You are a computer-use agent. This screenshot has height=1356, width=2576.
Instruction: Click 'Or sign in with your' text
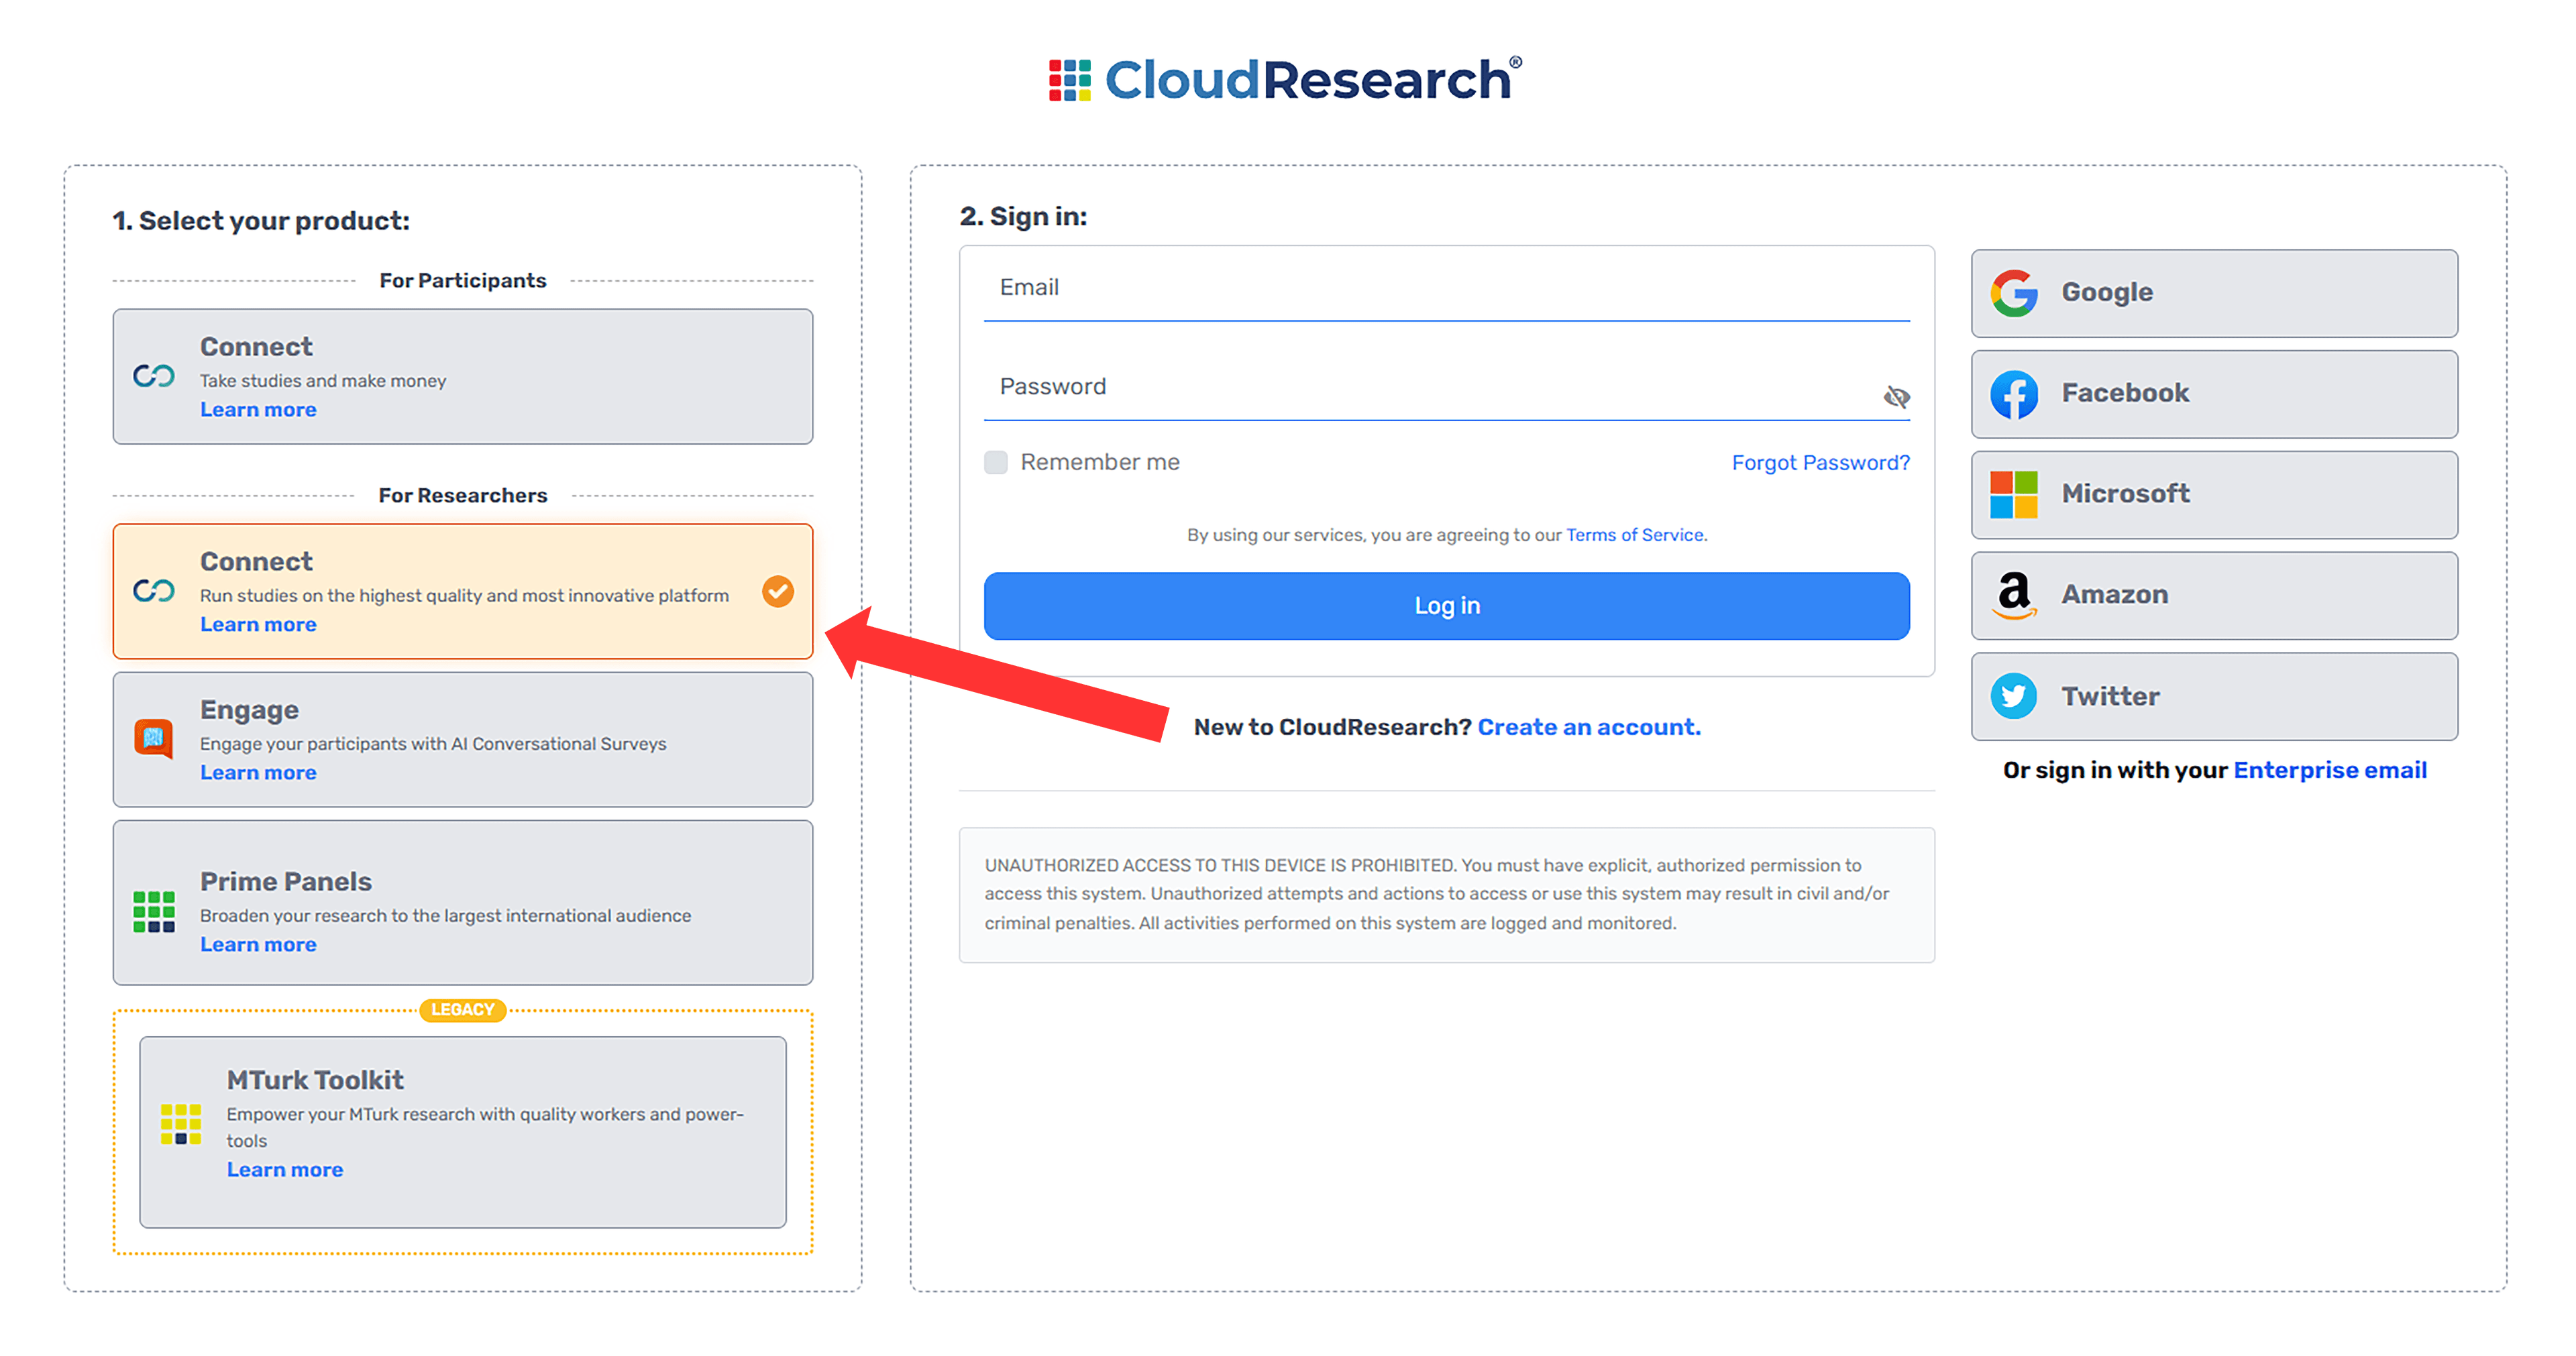click(2116, 770)
